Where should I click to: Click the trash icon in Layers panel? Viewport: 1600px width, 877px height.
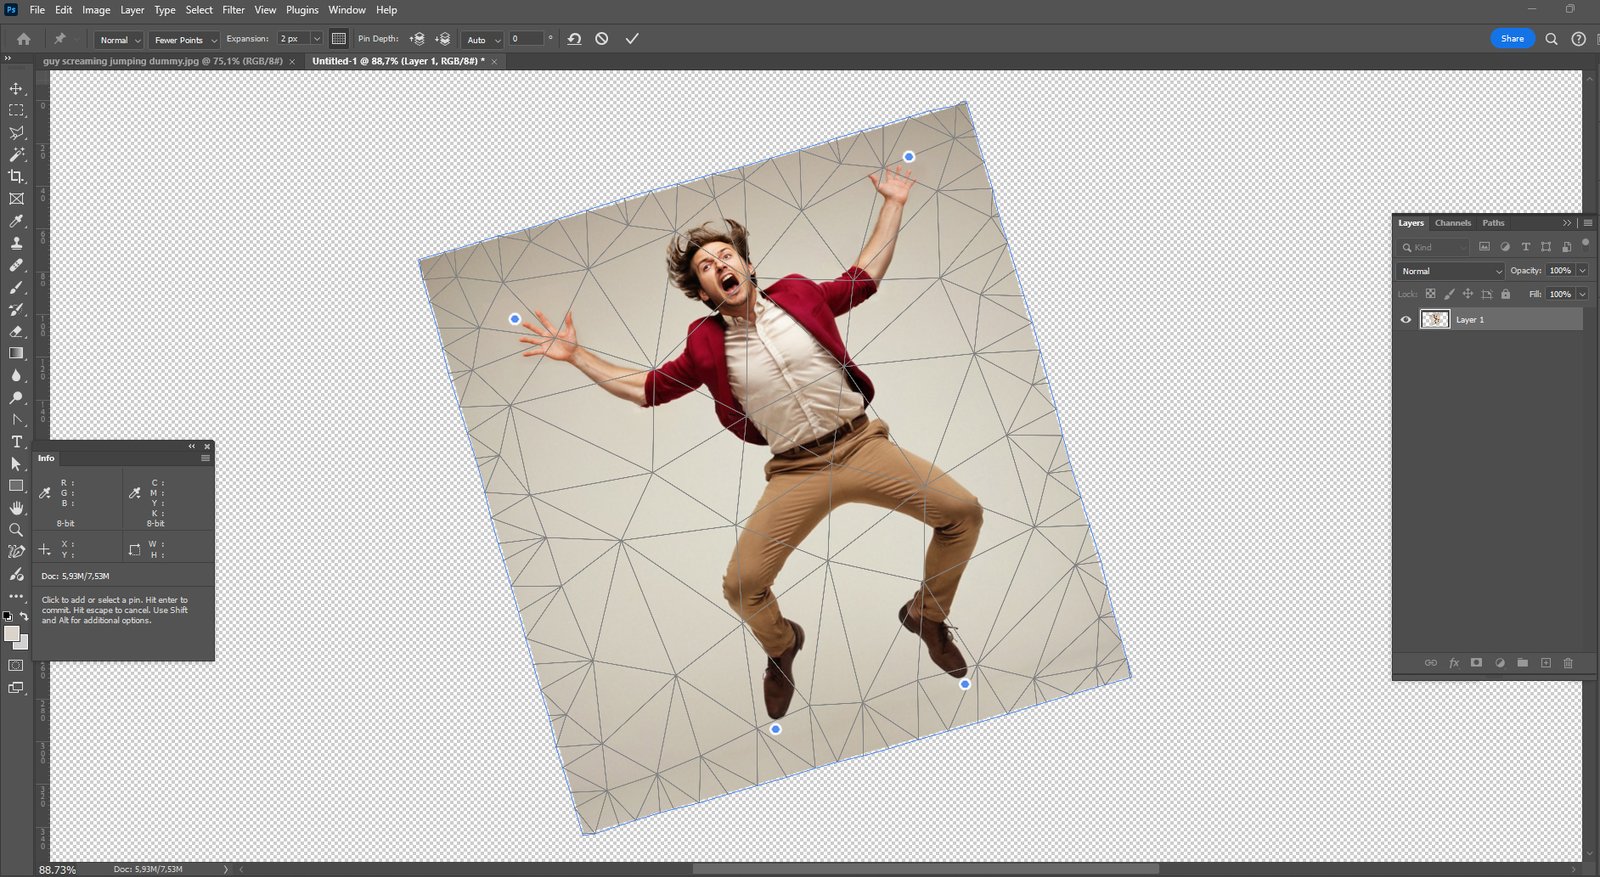tap(1568, 663)
